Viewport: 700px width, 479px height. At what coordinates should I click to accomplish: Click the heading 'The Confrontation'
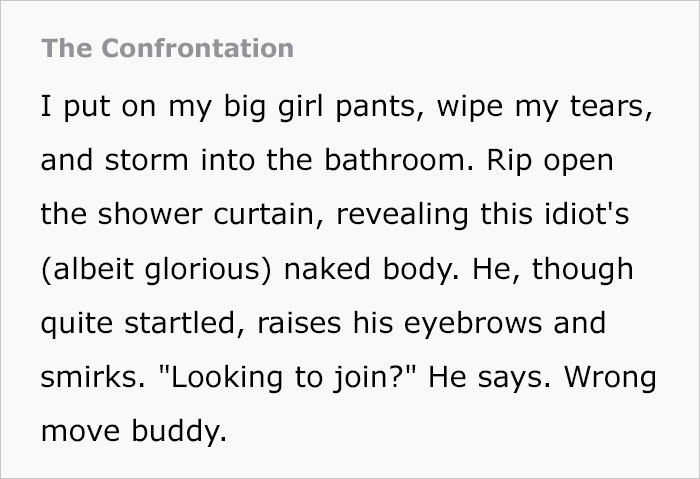coord(167,48)
